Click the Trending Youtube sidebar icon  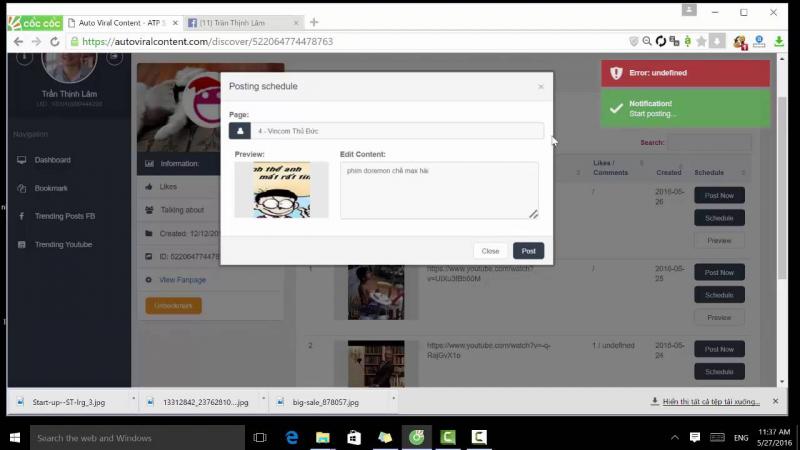coord(21,244)
